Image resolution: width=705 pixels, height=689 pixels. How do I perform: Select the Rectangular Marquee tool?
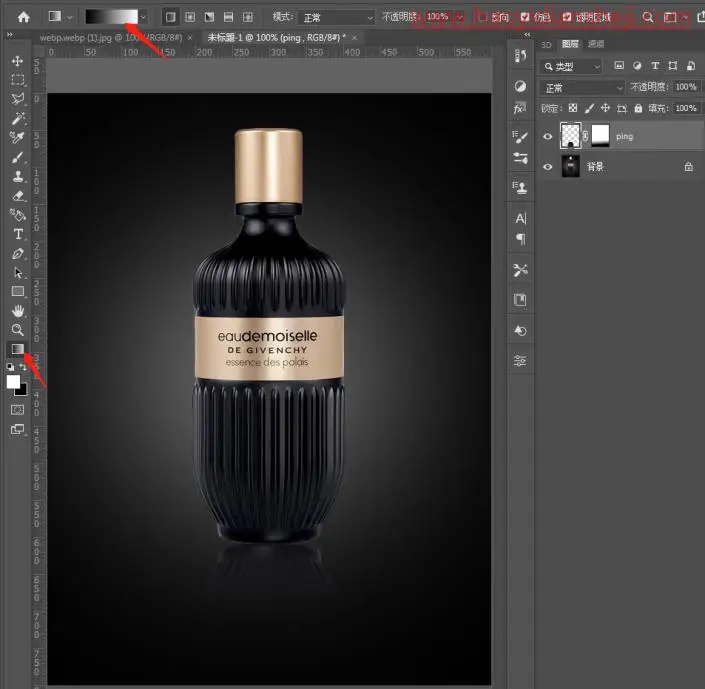[18, 80]
